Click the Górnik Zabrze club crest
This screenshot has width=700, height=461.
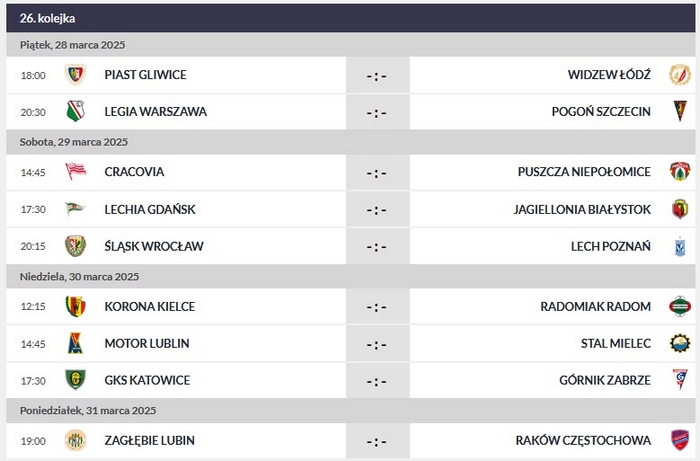680,380
